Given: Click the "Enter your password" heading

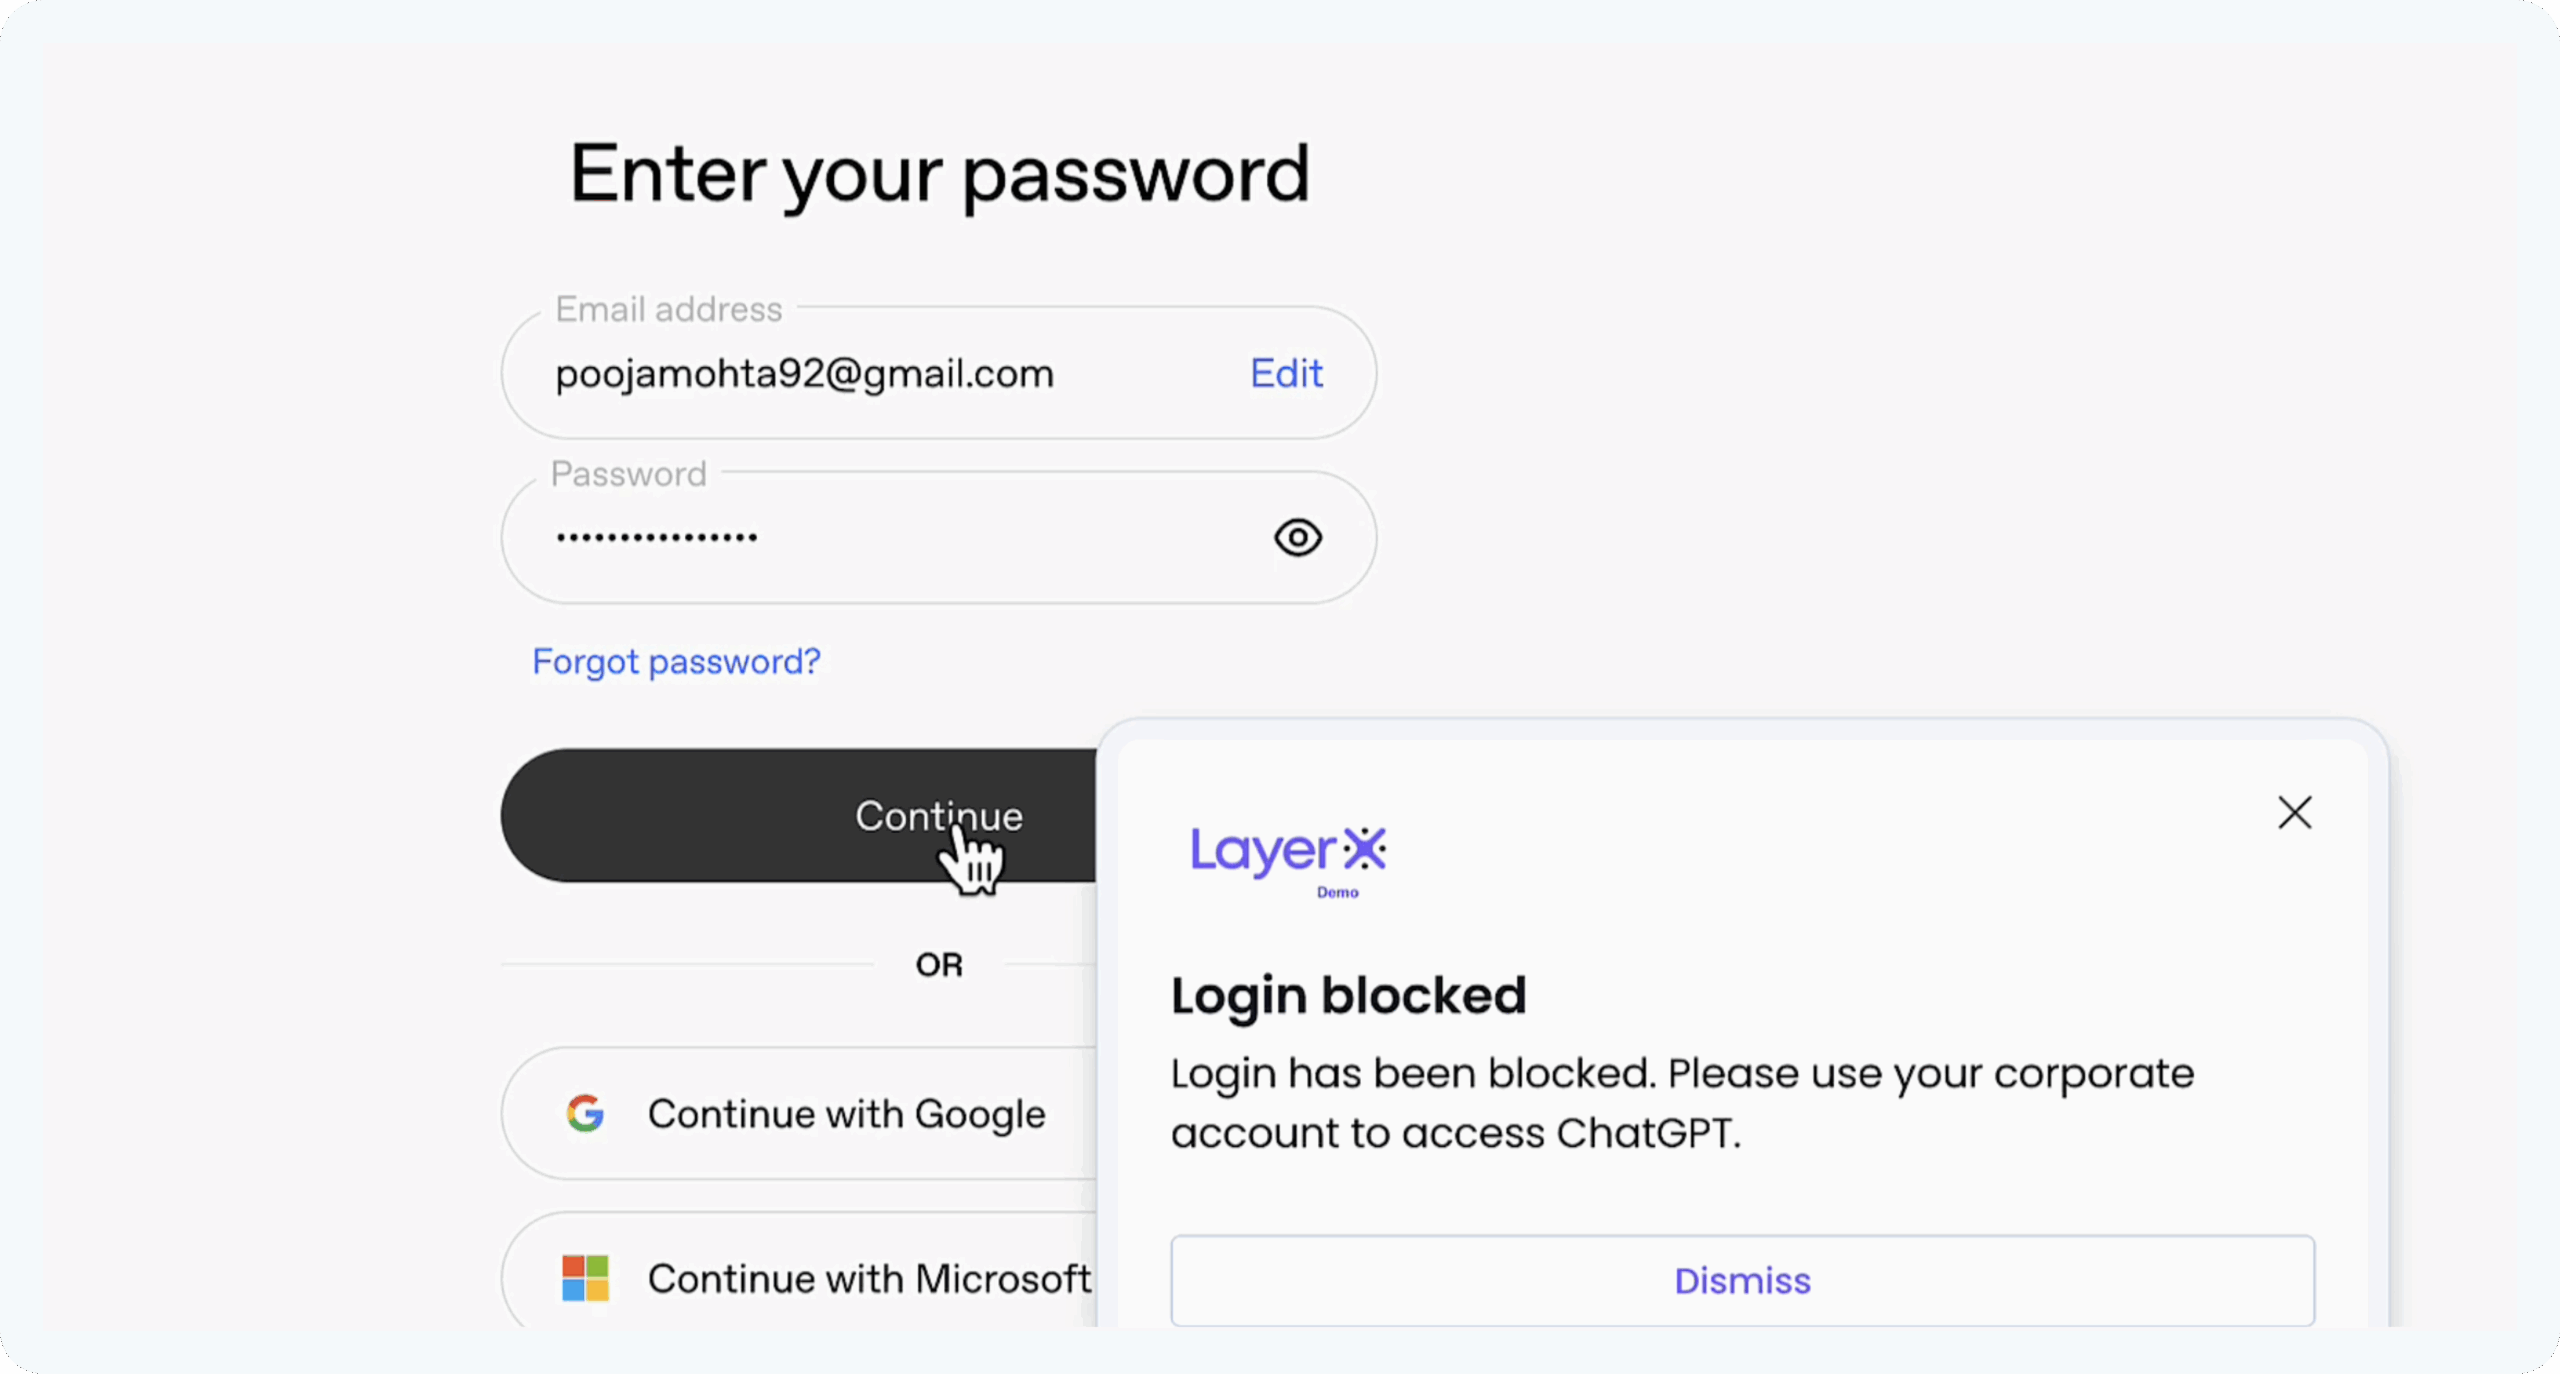Looking at the screenshot, I should 939,175.
